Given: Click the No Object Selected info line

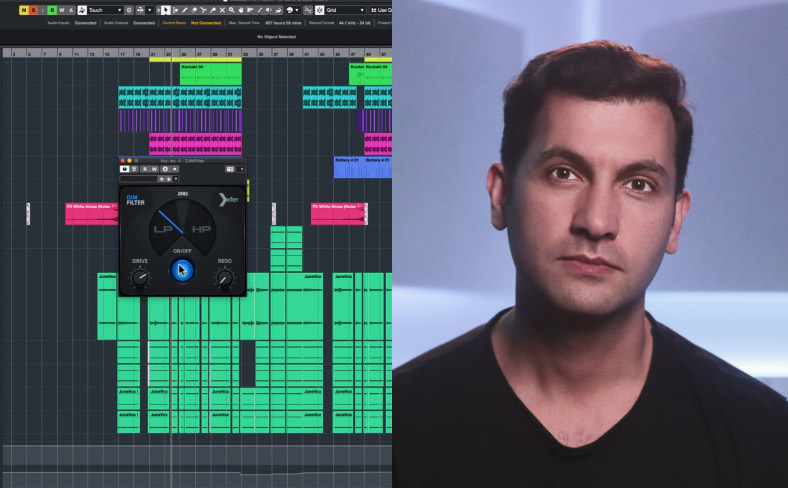Looking at the screenshot, I should pos(276,37).
